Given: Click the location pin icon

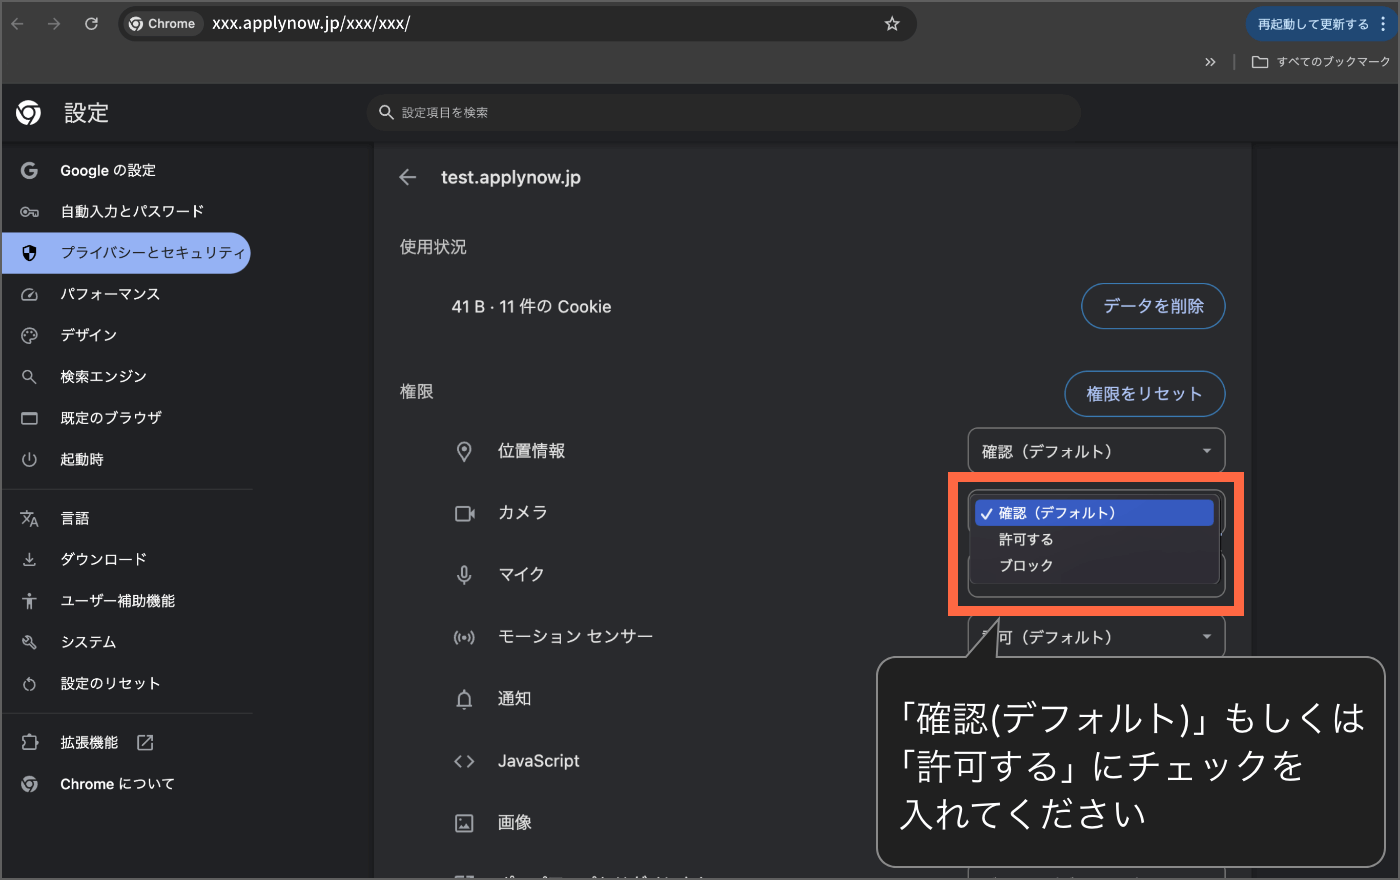Looking at the screenshot, I should point(464,452).
